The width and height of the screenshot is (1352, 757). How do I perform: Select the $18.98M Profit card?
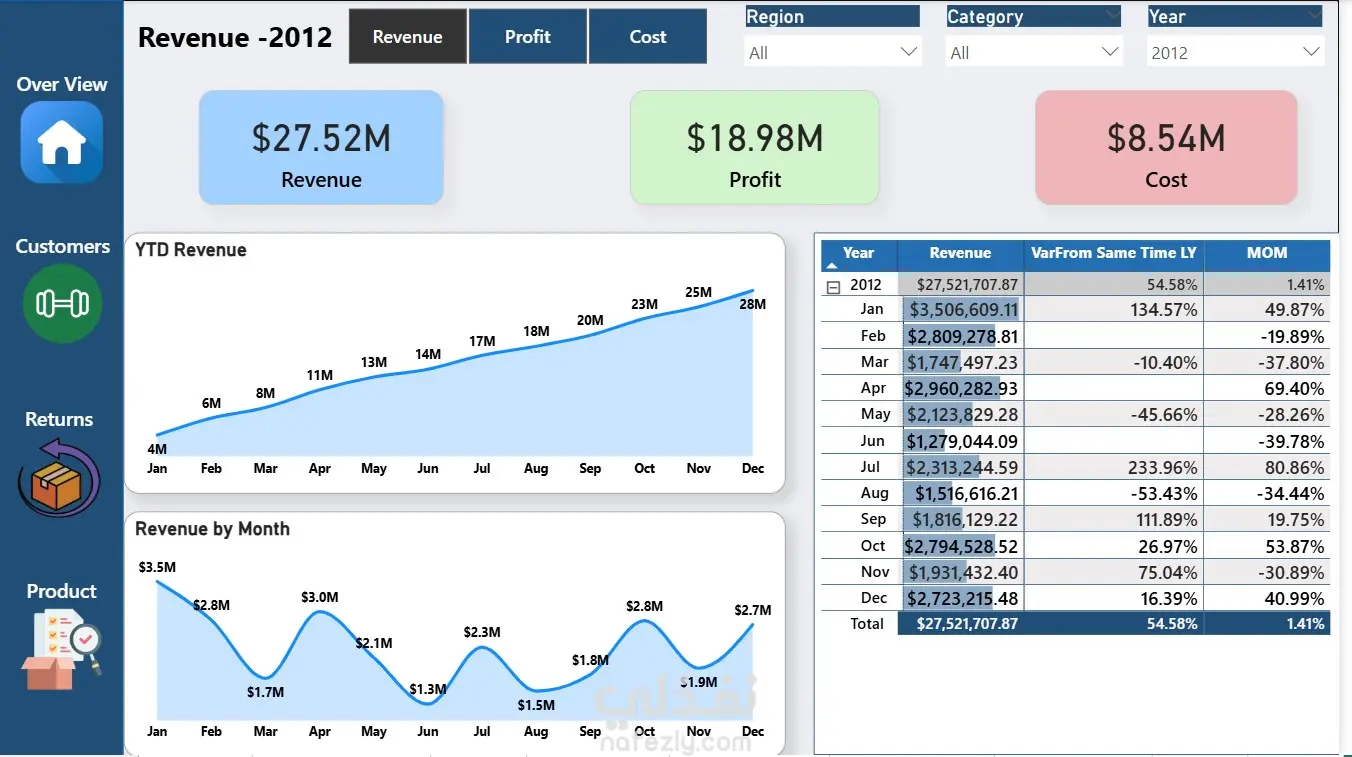[x=755, y=148]
